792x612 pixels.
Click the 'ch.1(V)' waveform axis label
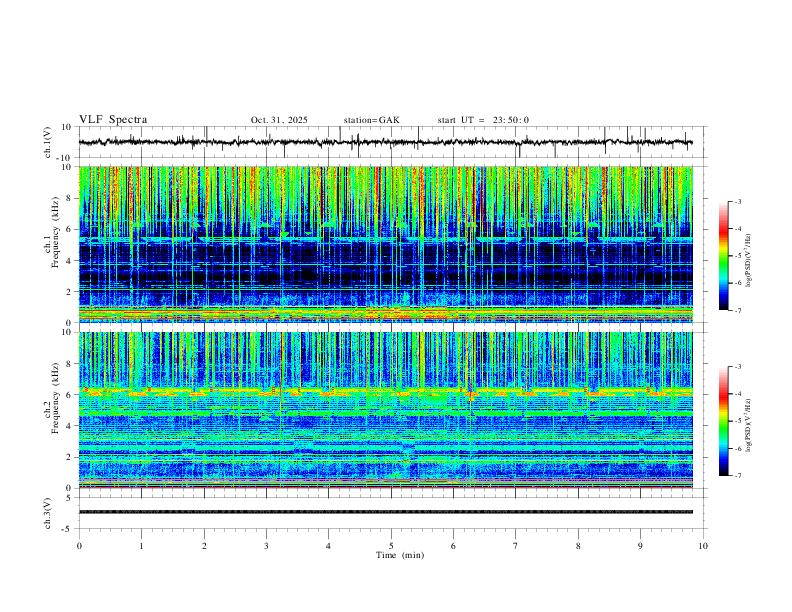point(48,142)
